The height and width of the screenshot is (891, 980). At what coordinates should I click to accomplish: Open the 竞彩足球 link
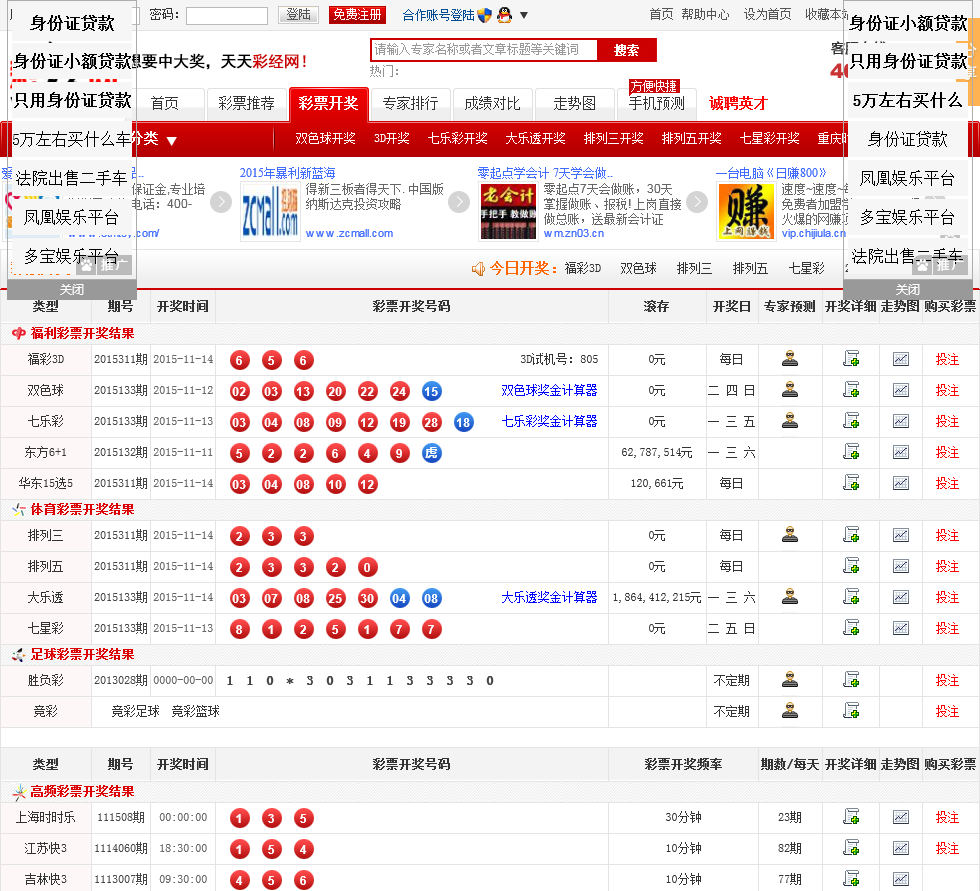point(135,711)
